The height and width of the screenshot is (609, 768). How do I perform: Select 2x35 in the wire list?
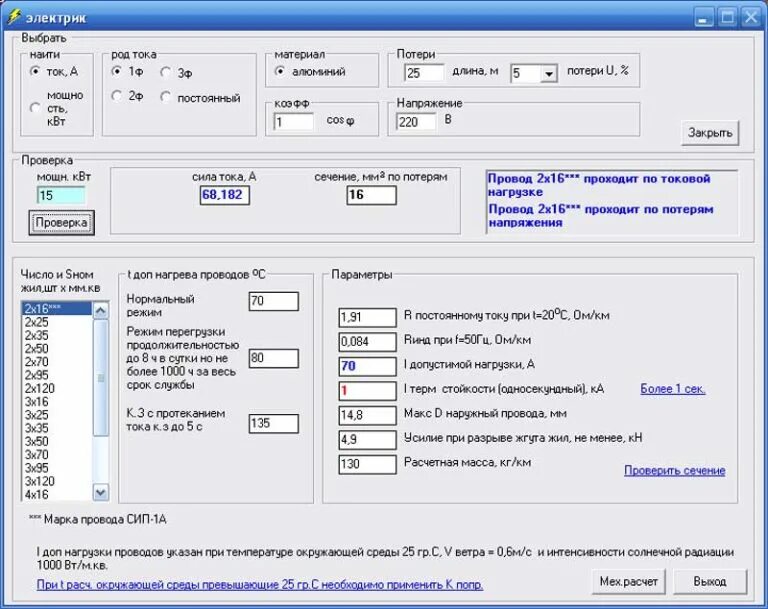tap(57, 335)
